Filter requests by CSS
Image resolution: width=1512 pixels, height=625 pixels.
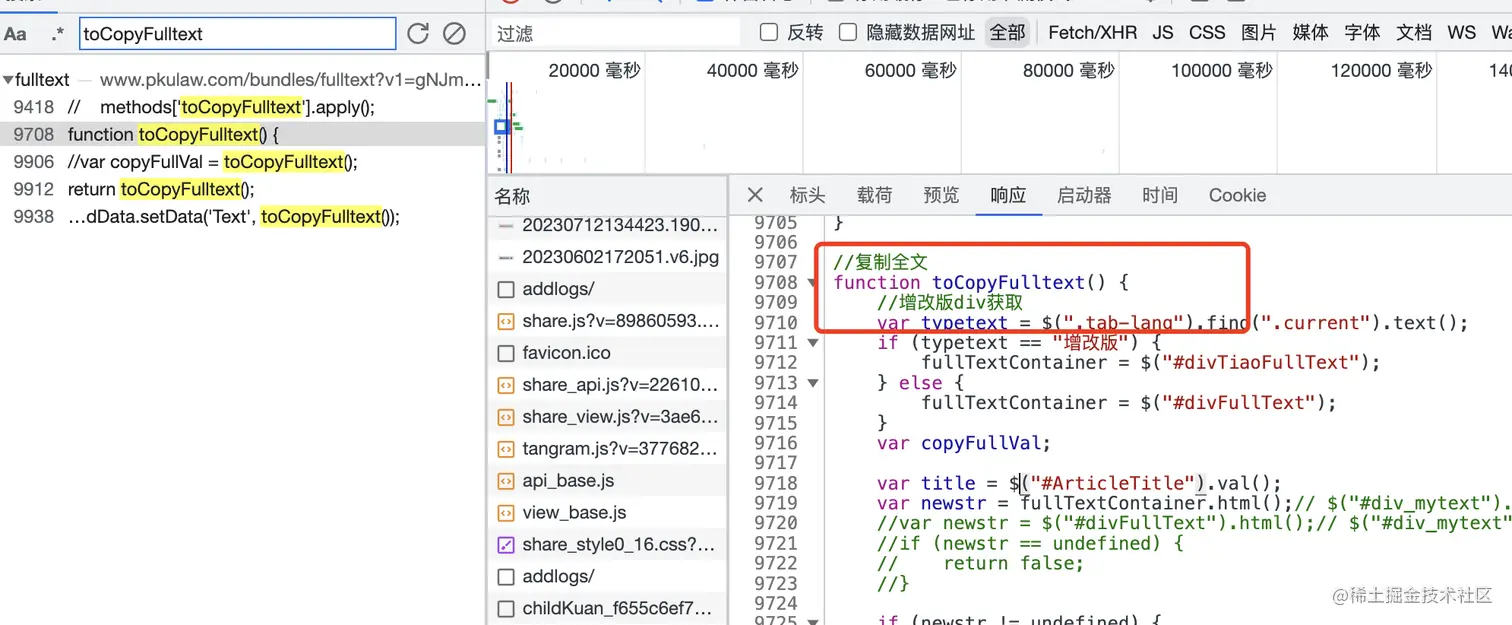[1207, 33]
